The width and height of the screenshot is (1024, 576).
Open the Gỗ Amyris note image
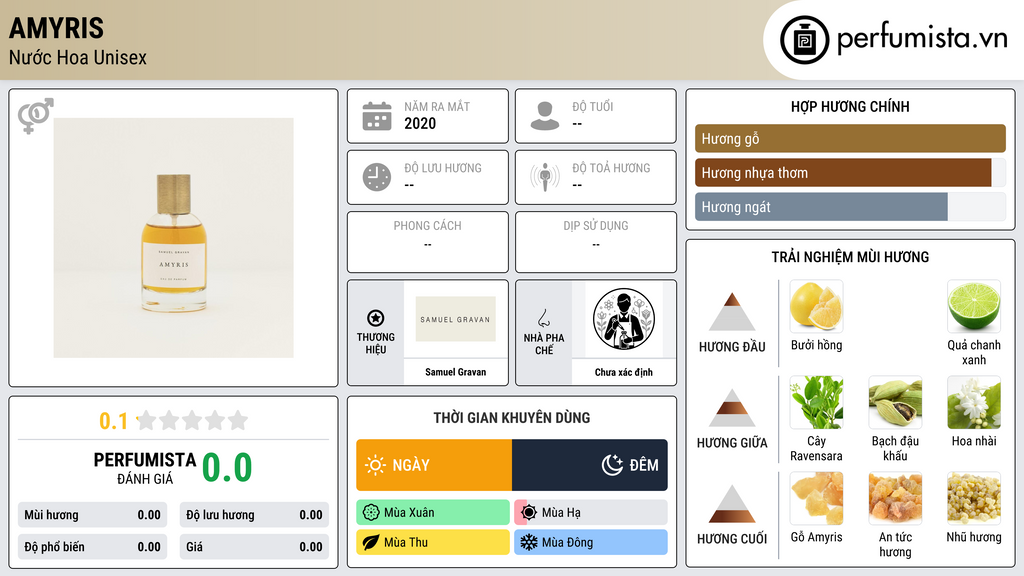click(x=816, y=498)
